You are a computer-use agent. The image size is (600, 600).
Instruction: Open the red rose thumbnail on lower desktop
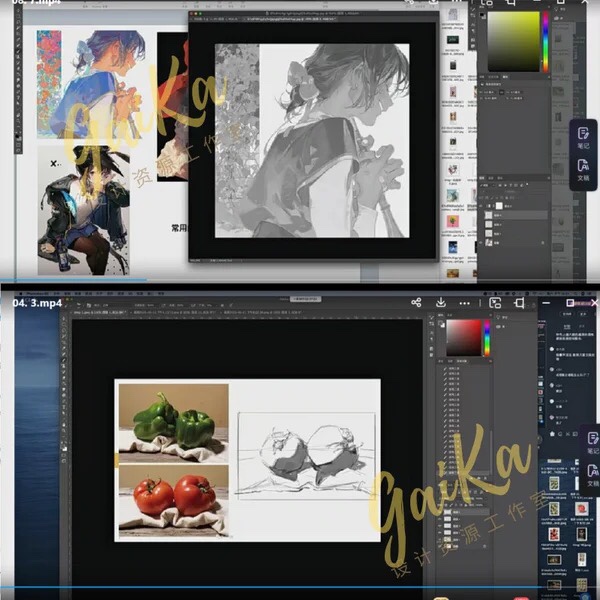(x=582, y=509)
